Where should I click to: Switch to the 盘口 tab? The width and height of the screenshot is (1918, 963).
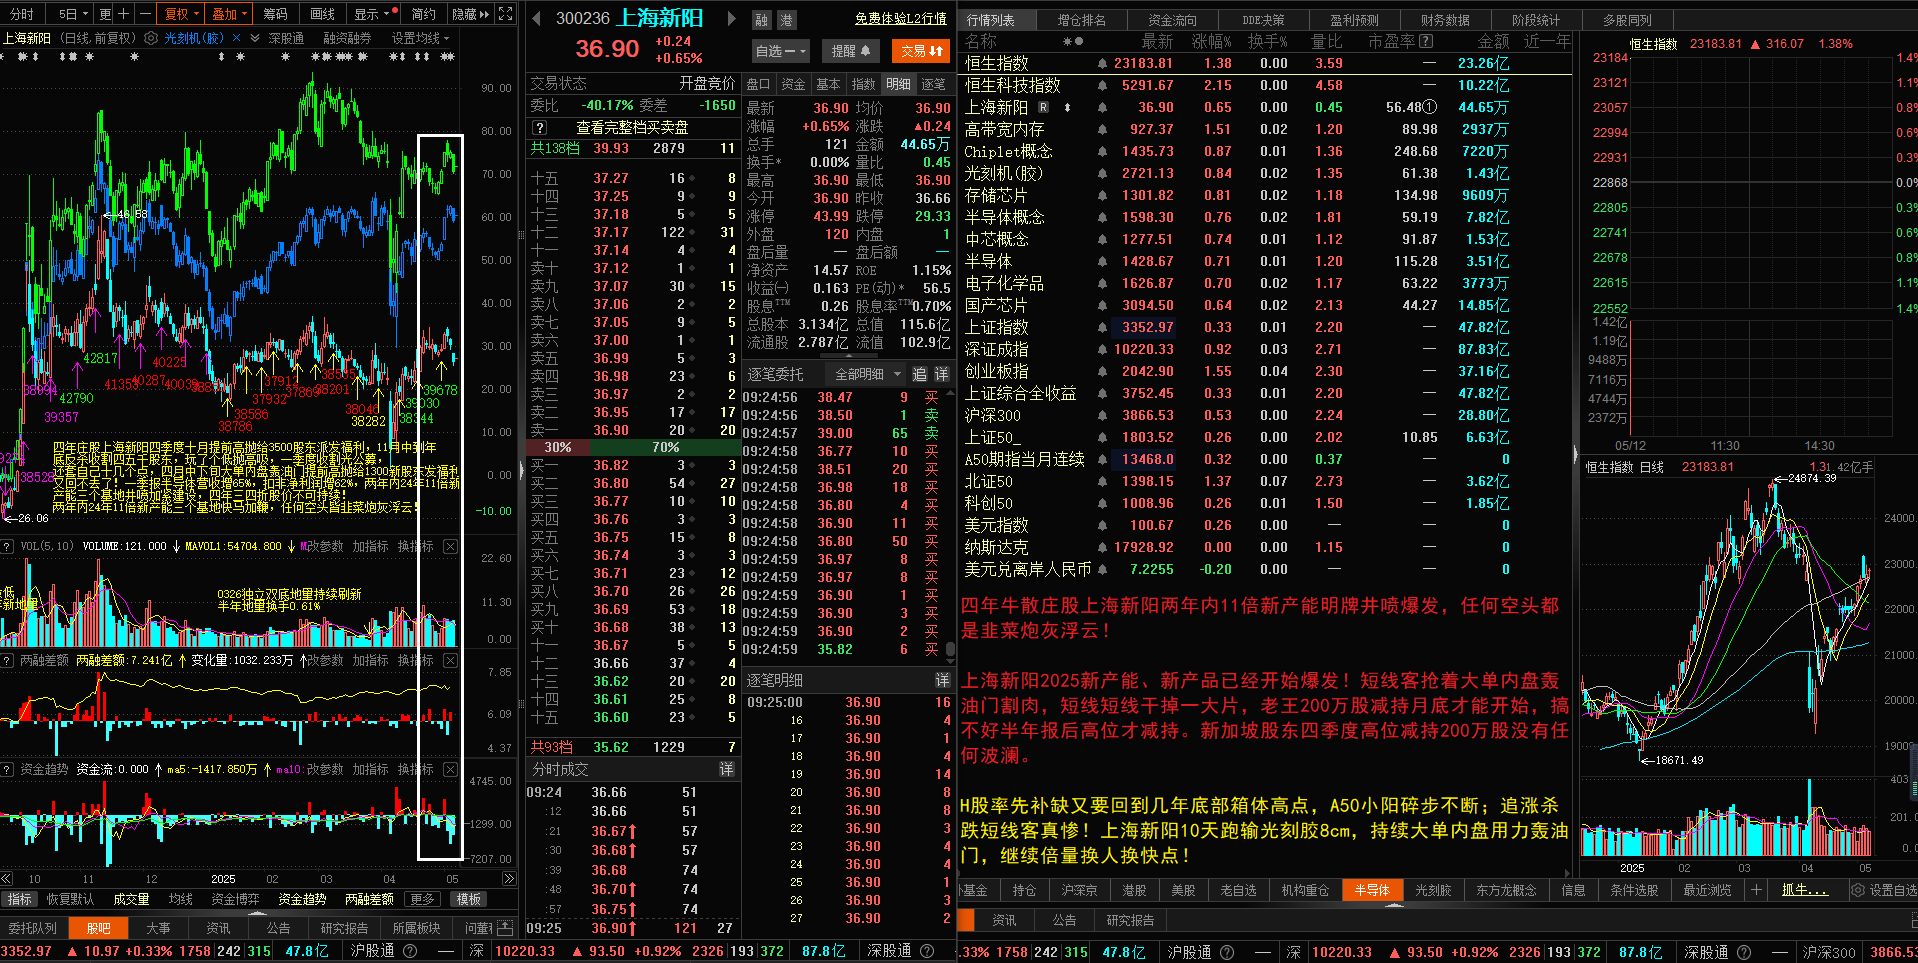tap(759, 84)
